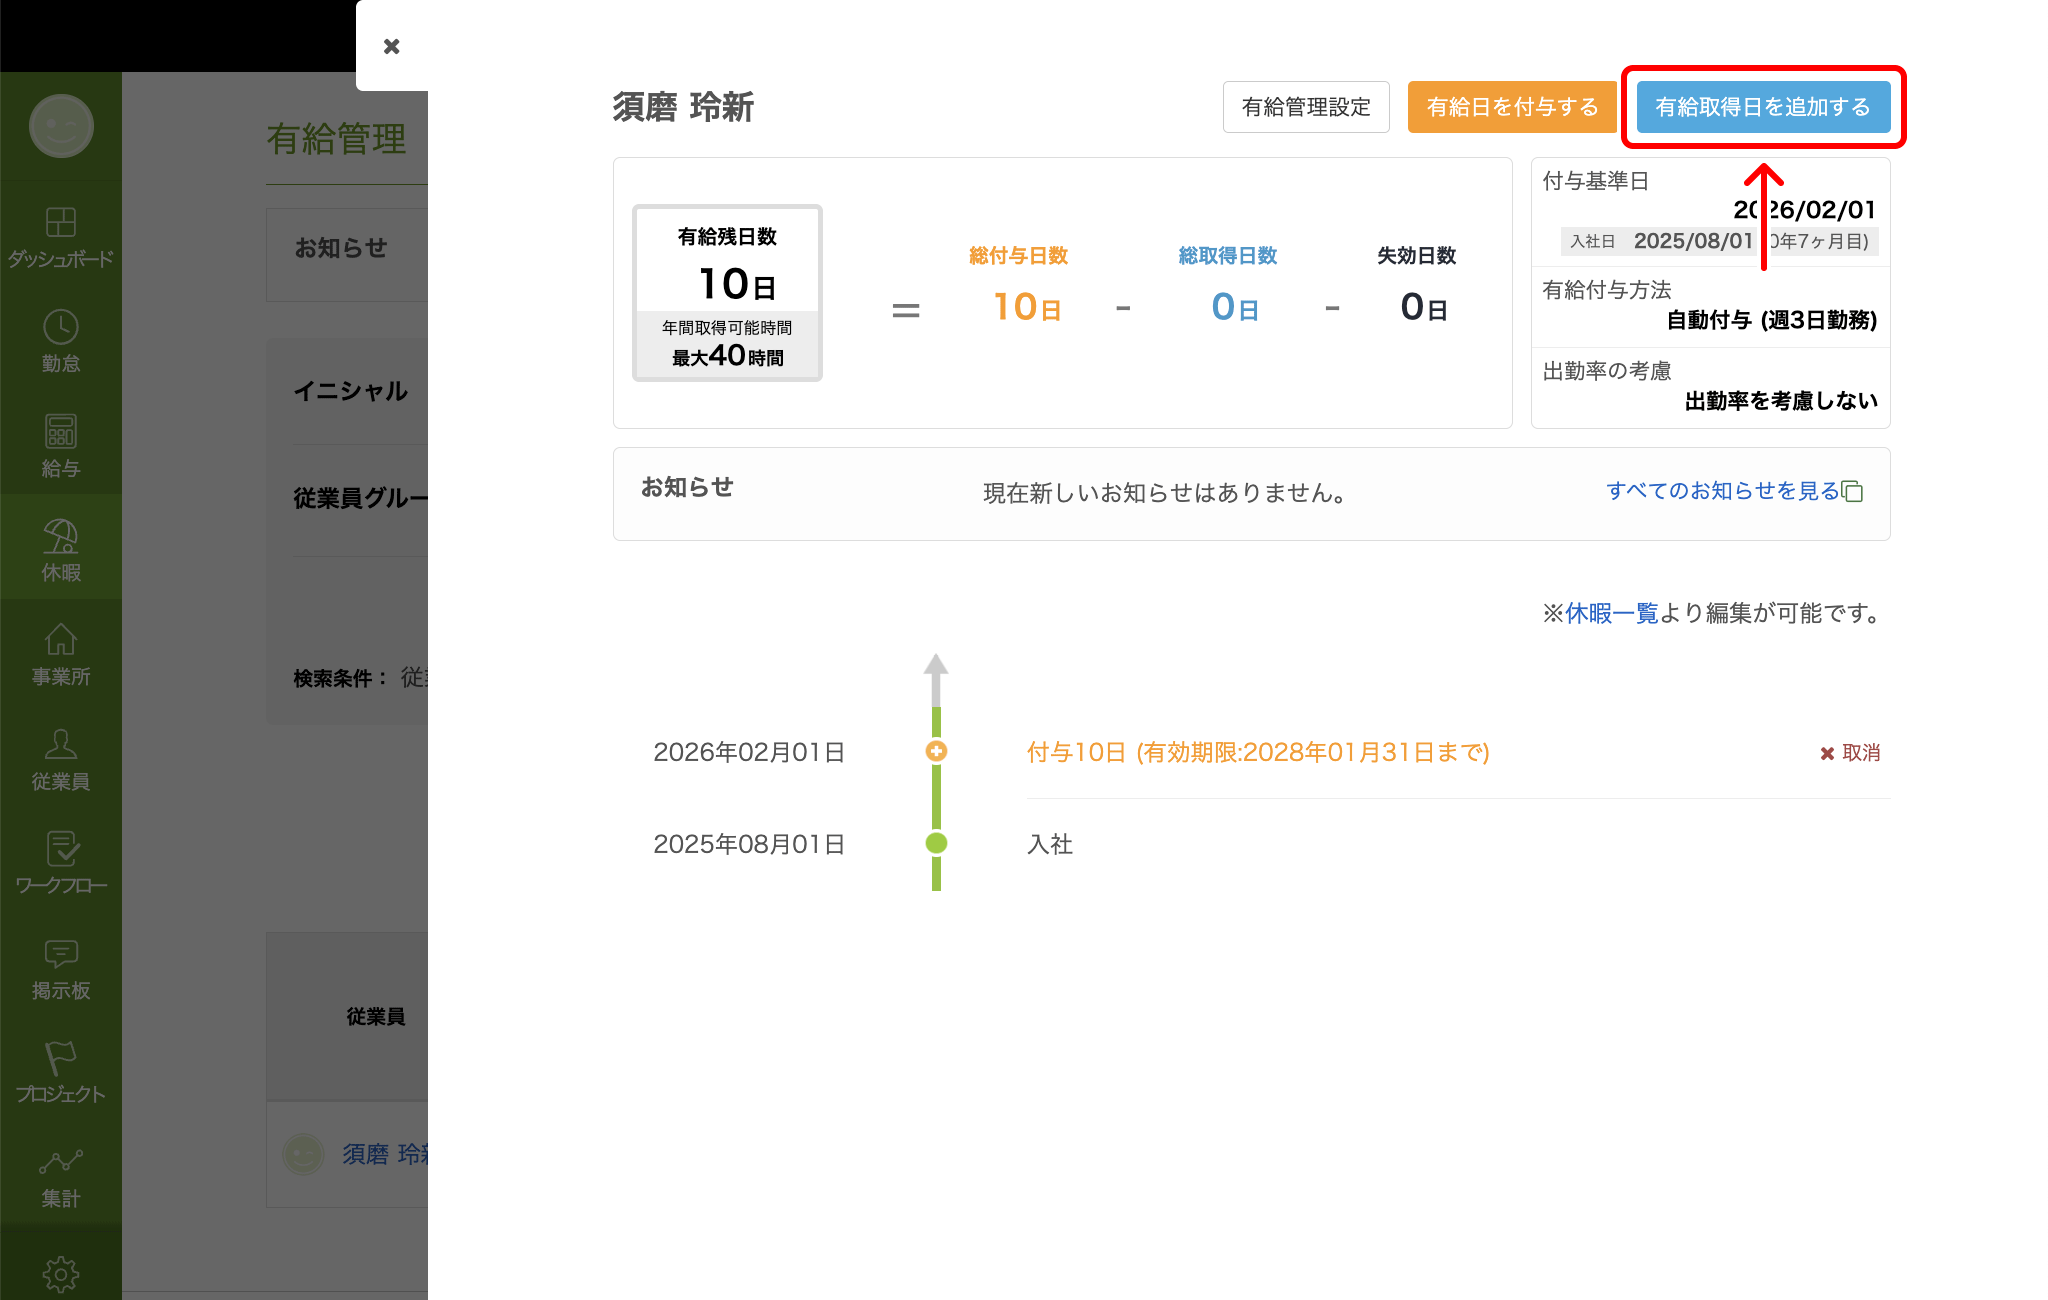This screenshot has height=1300, width=2048.
Task: Cancel the 付与10日 entry via 取消
Action: tap(1851, 752)
